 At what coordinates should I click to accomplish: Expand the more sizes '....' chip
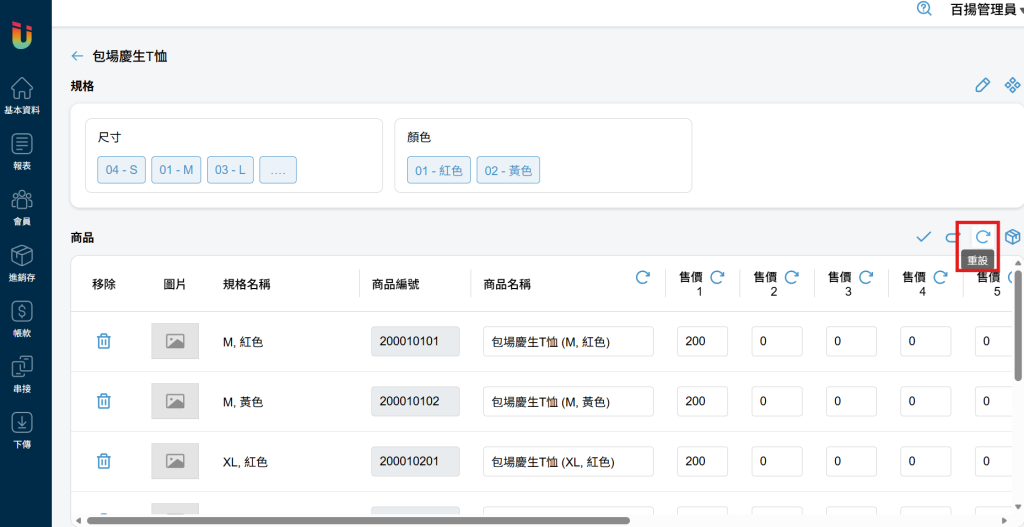tap(277, 170)
